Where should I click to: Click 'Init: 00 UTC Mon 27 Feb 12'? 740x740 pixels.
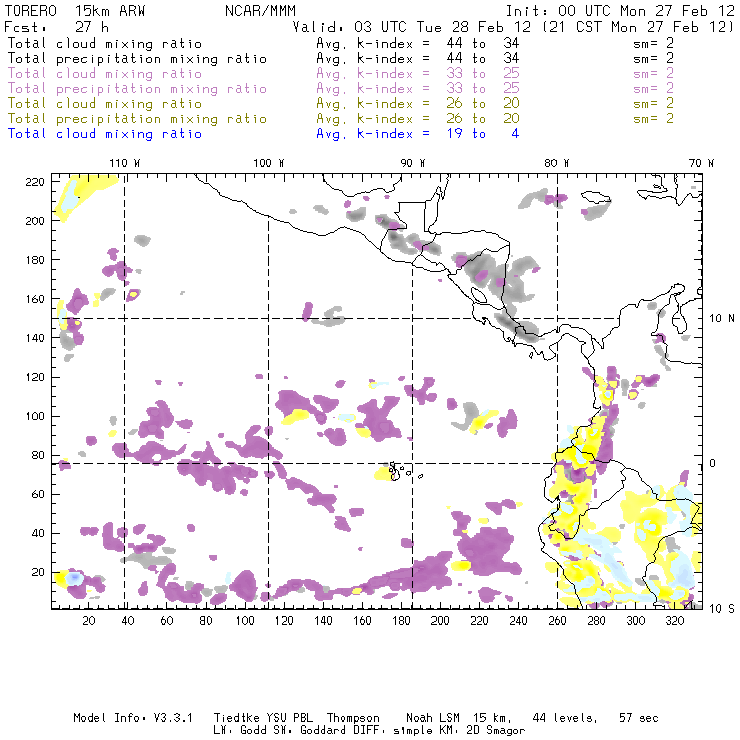pyautogui.click(x=620, y=11)
